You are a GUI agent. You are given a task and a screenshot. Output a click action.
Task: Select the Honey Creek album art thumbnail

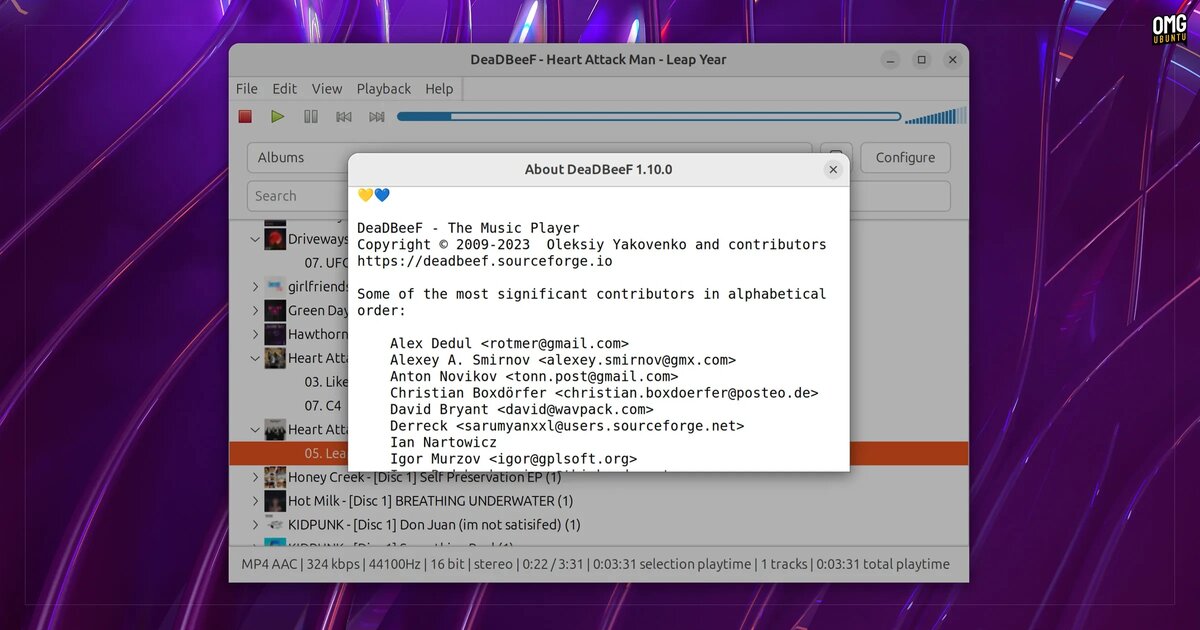coord(274,477)
